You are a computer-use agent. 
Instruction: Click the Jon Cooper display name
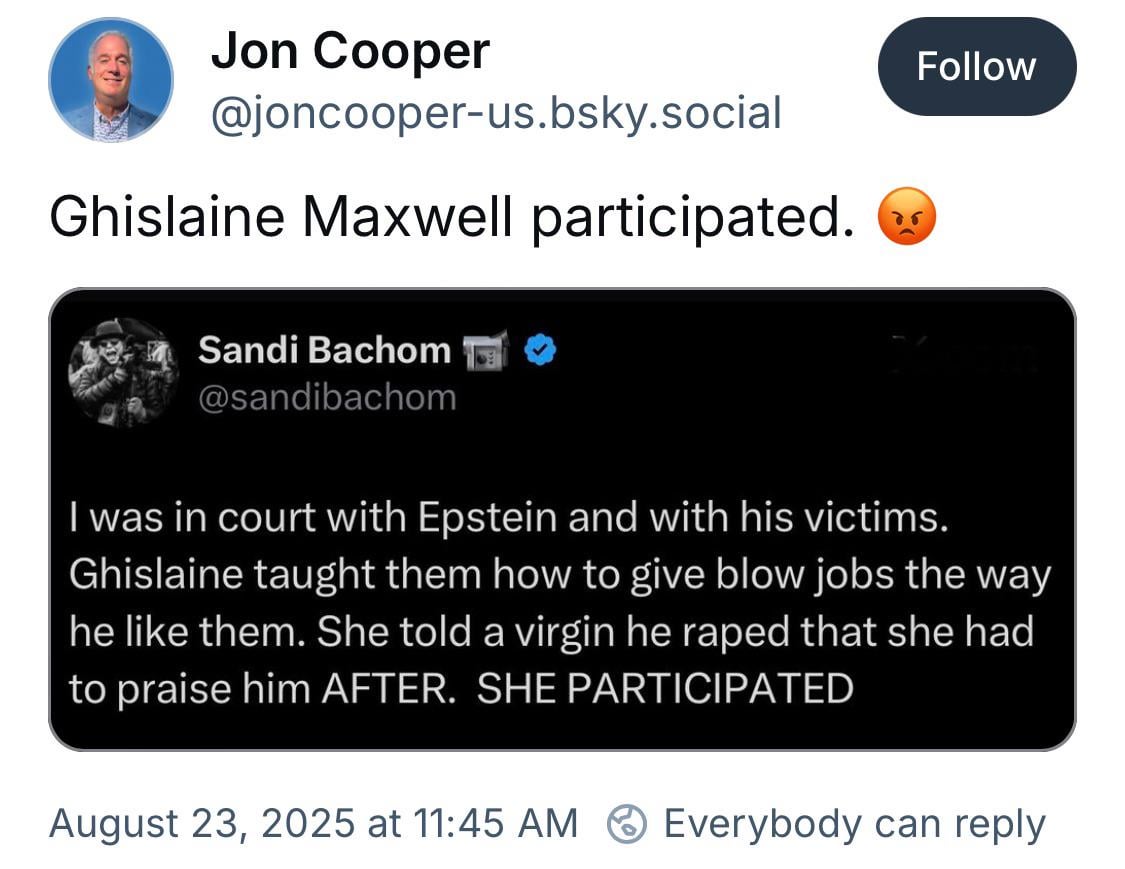pos(350,51)
